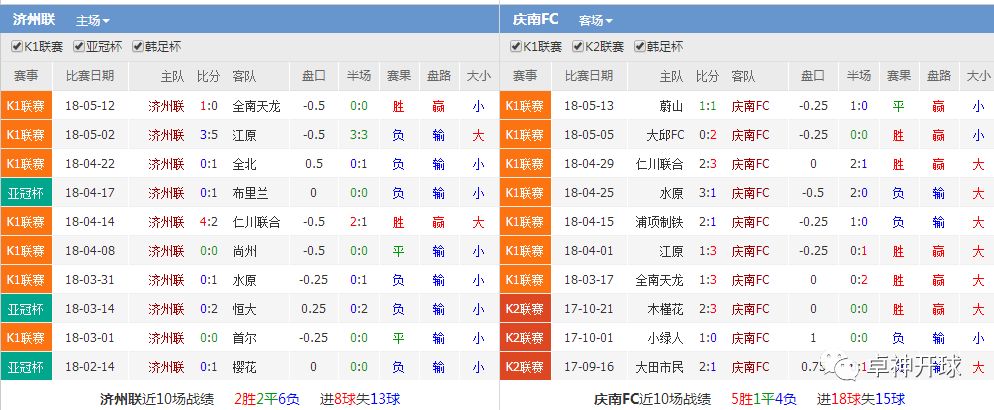Click the 半场 column header in 济州联 table
The image size is (994, 410).
pyautogui.click(x=359, y=76)
